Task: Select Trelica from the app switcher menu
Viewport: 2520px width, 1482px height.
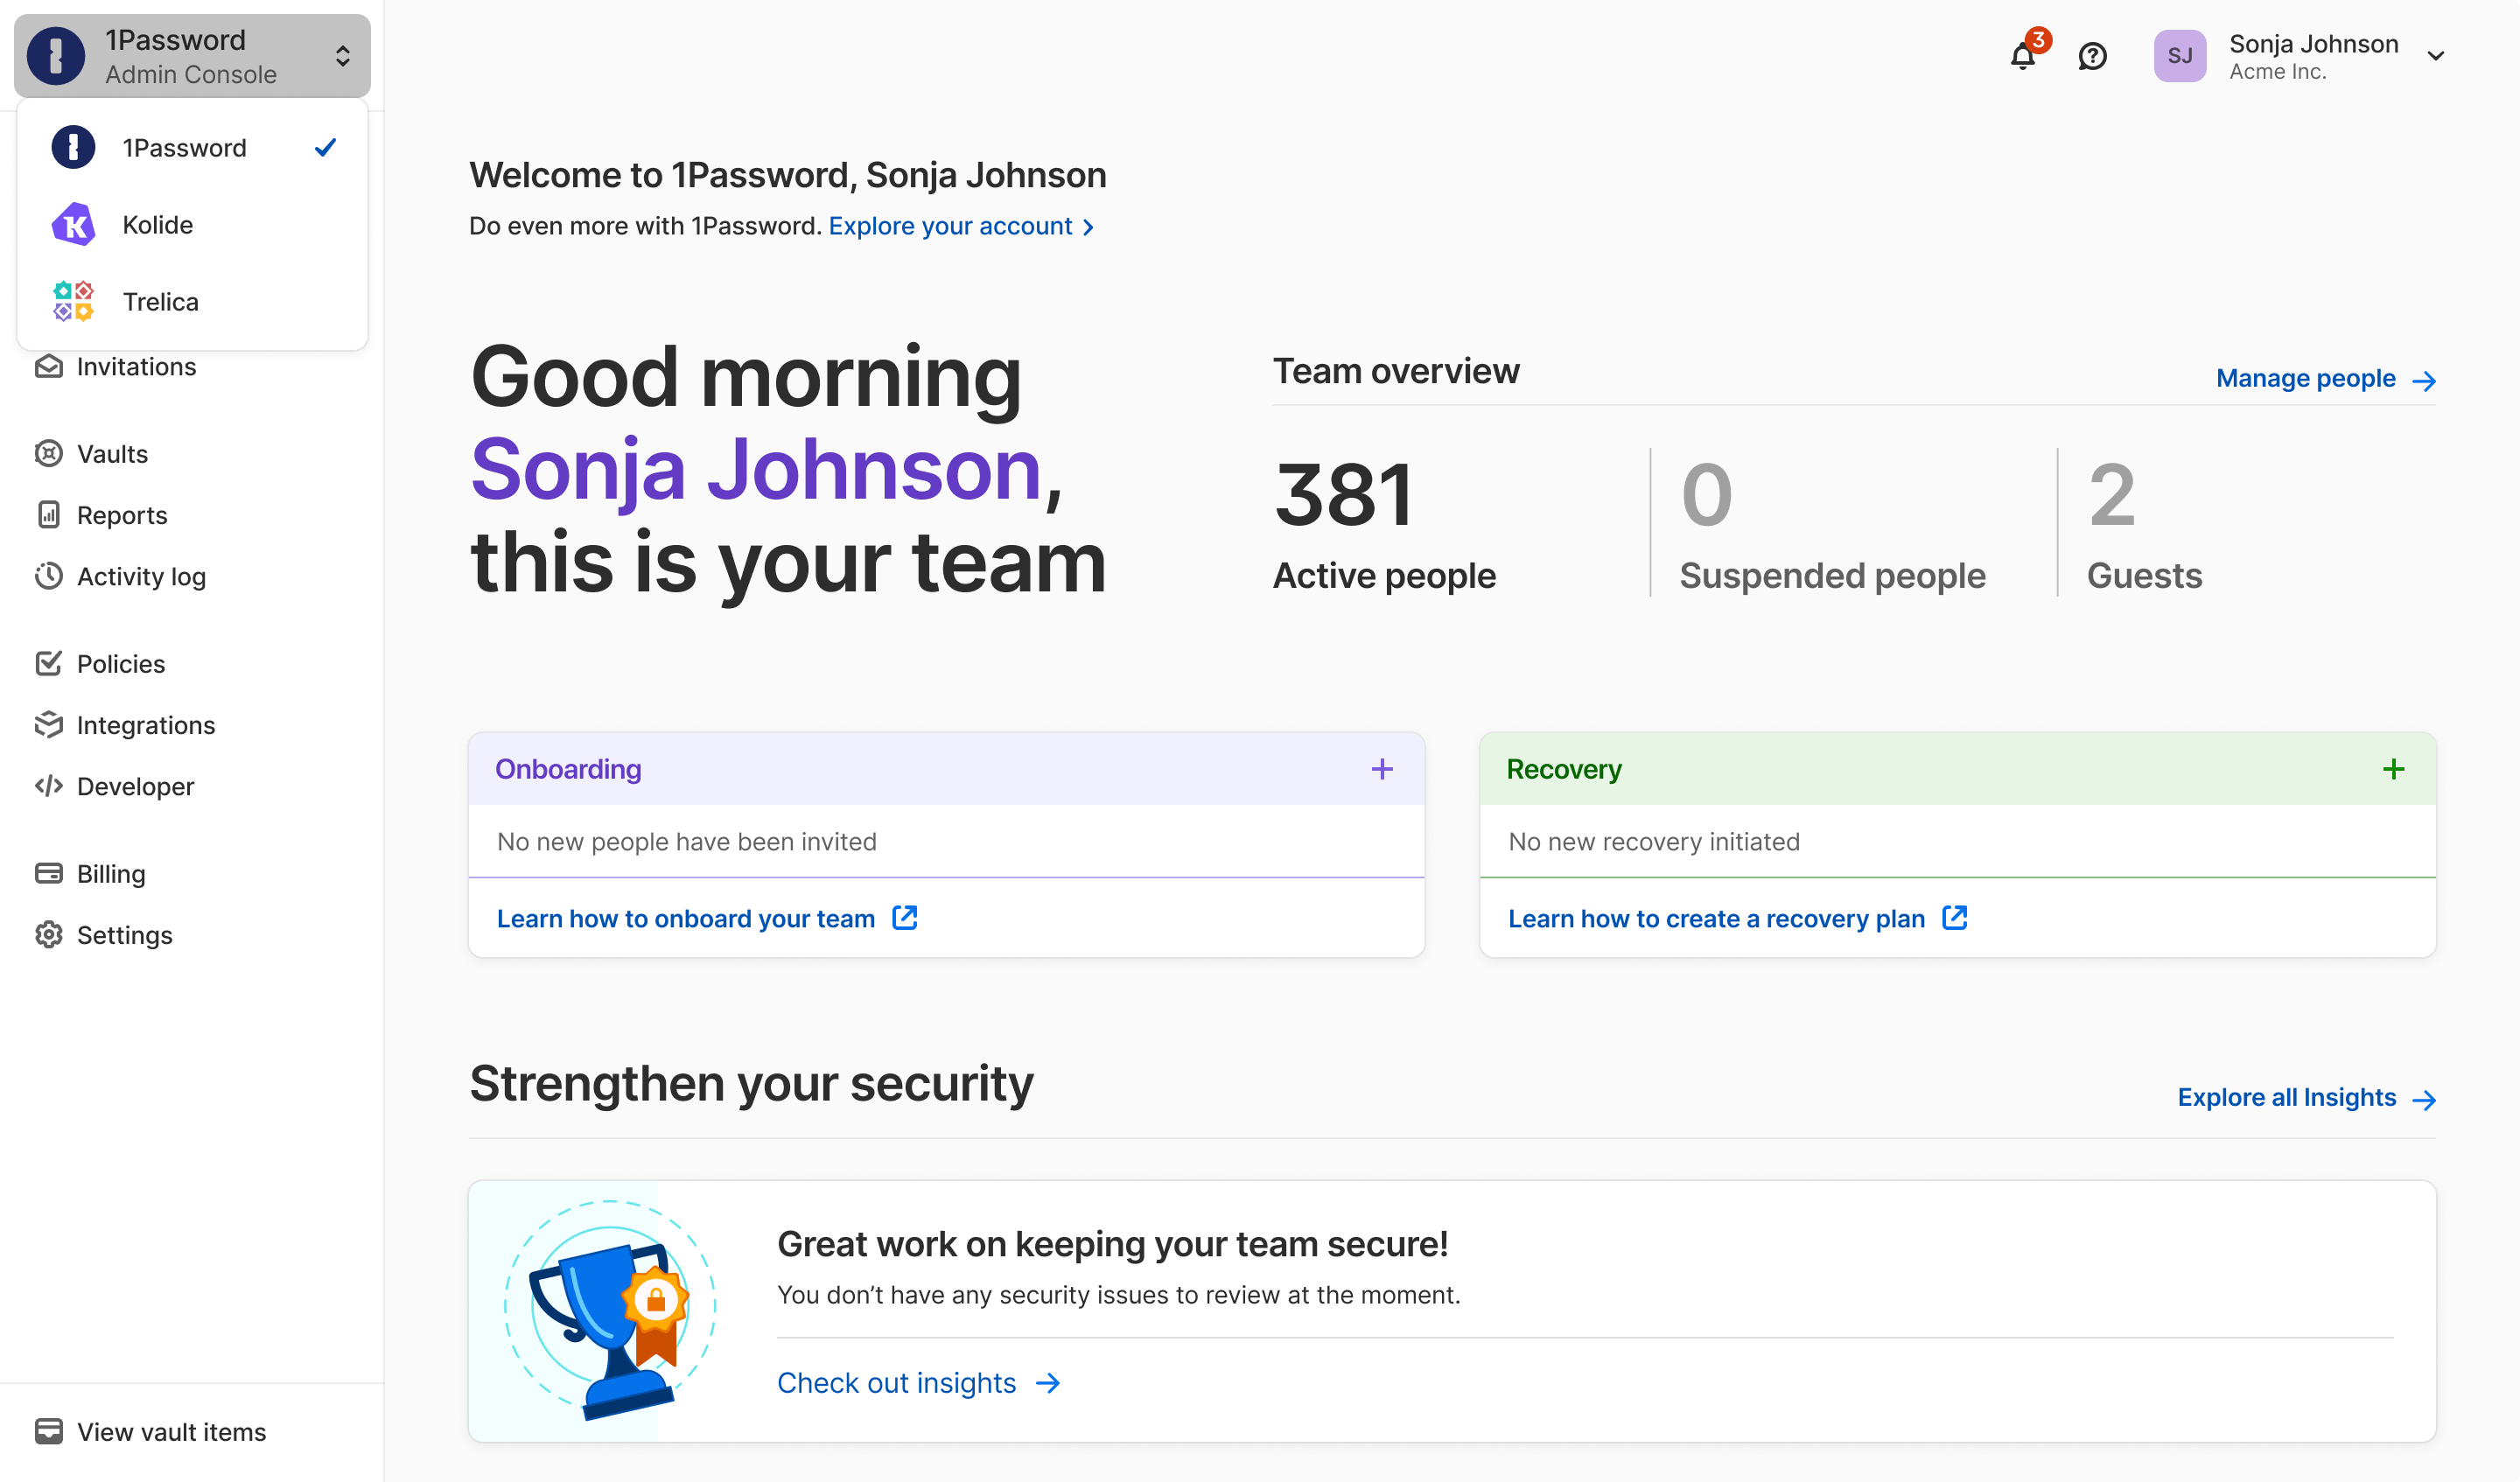Action: [160, 301]
